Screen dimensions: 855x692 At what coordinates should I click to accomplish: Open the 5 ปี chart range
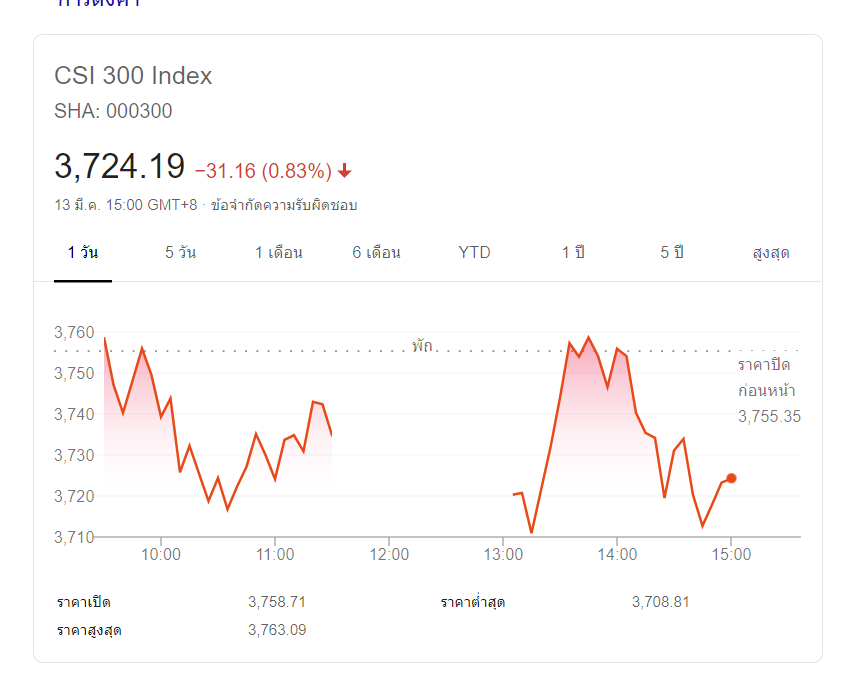(x=672, y=252)
